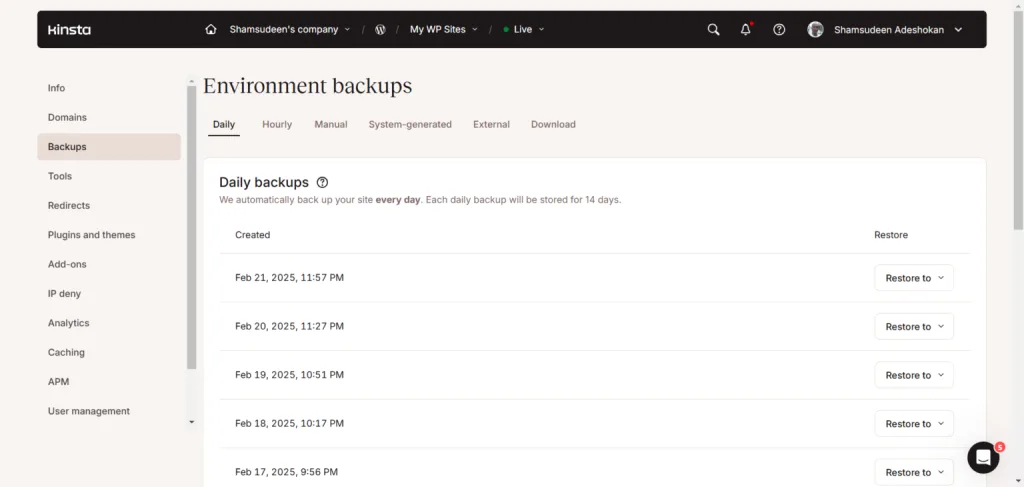Open Restore to for Feb 21 backup
This screenshot has width=1024, height=487.
coord(914,278)
